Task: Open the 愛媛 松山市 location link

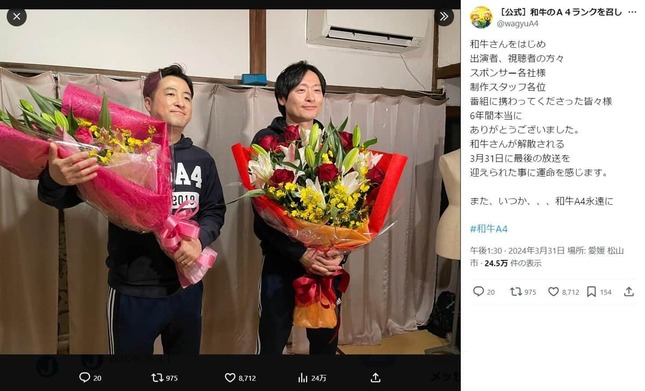Action: tap(606, 251)
